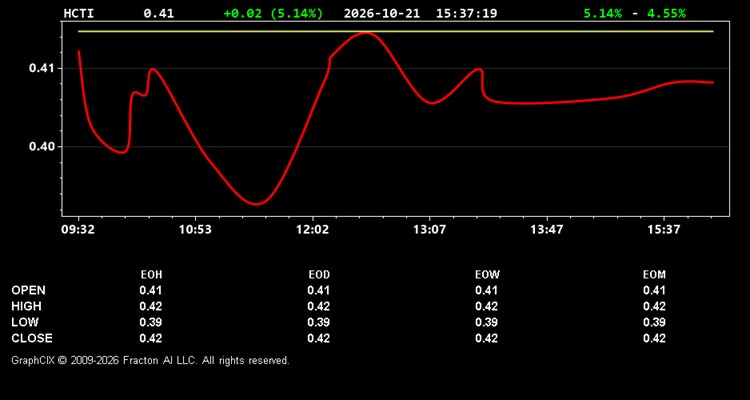
Task: Click the EOD CLOSE value 0.42
Action: pos(319,338)
